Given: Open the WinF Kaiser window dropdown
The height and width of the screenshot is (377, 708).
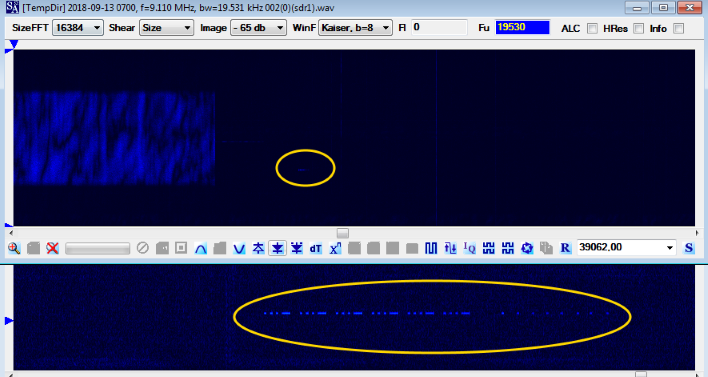Looking at the screenshot, I should 355,28.
